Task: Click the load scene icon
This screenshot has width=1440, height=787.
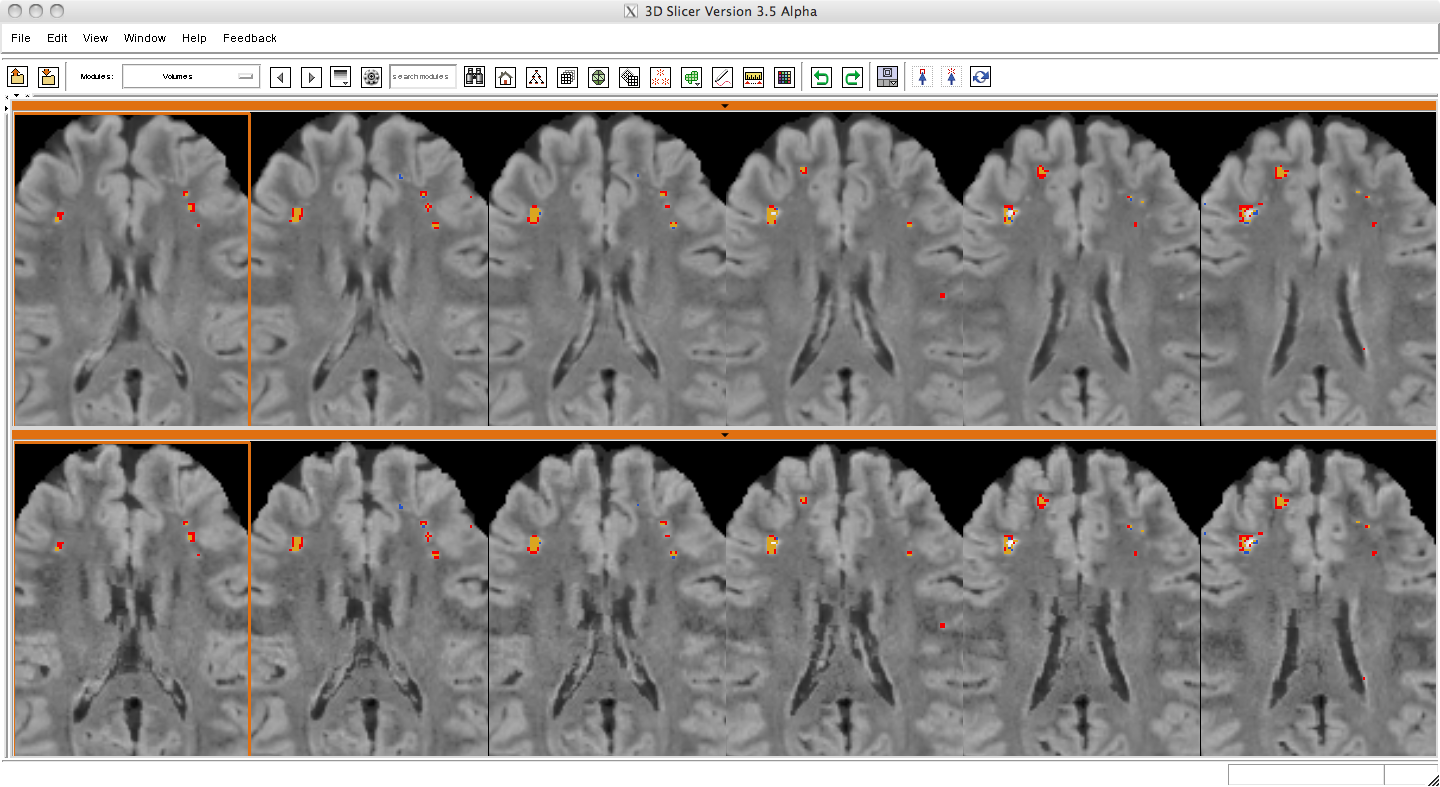Action: click(17, 77)
